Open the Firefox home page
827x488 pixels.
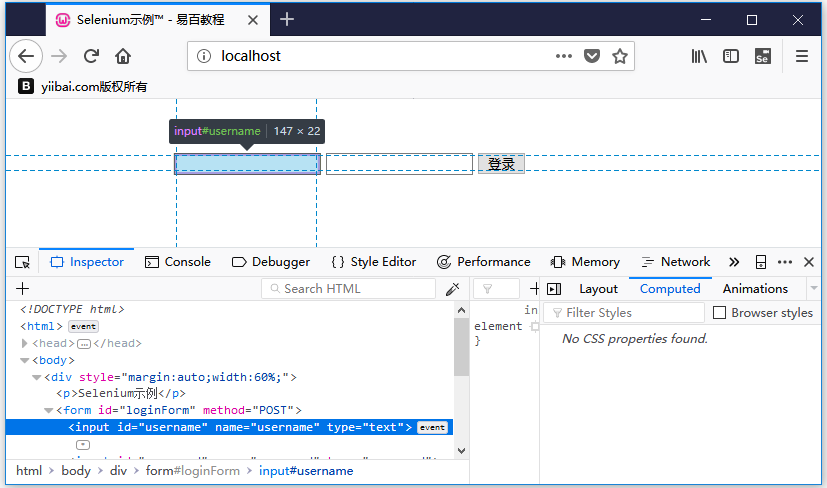pyautogui.click(x=123, y=56)
